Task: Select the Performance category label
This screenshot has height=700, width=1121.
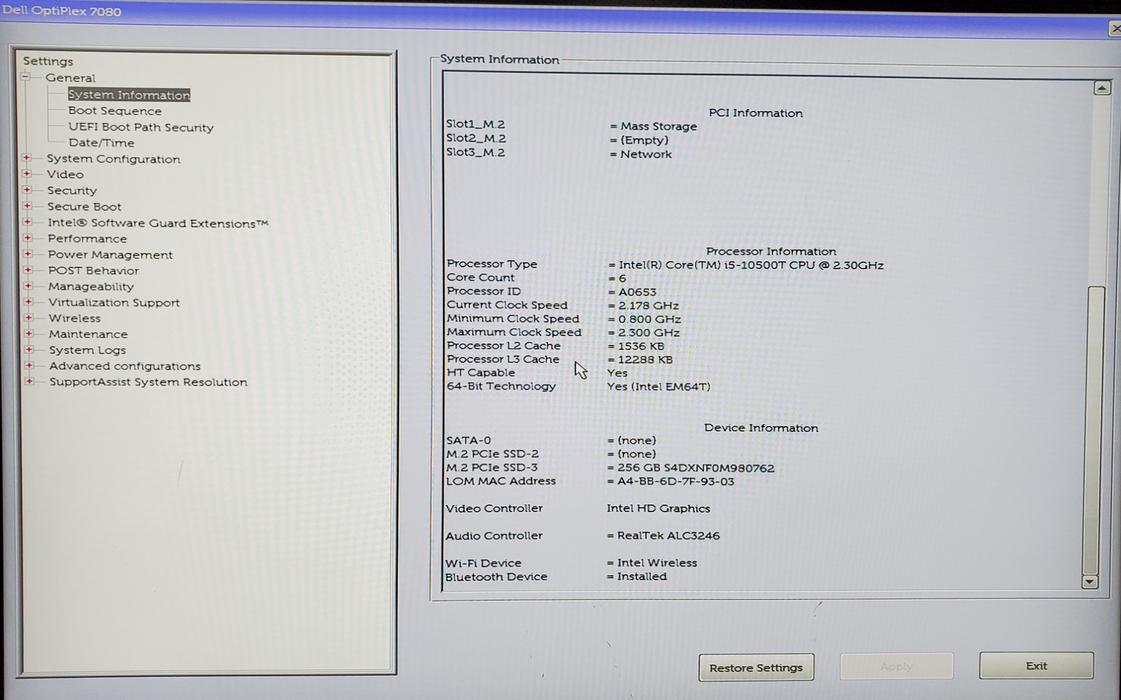Action: coord(87,239)
